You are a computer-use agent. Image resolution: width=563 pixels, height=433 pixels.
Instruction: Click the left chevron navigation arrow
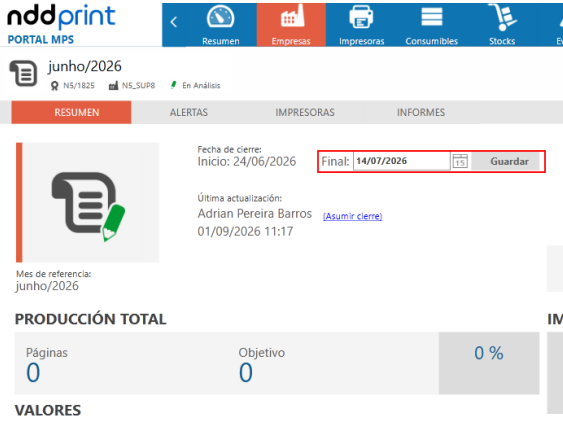pyautogui.click(x=174, y=22)
